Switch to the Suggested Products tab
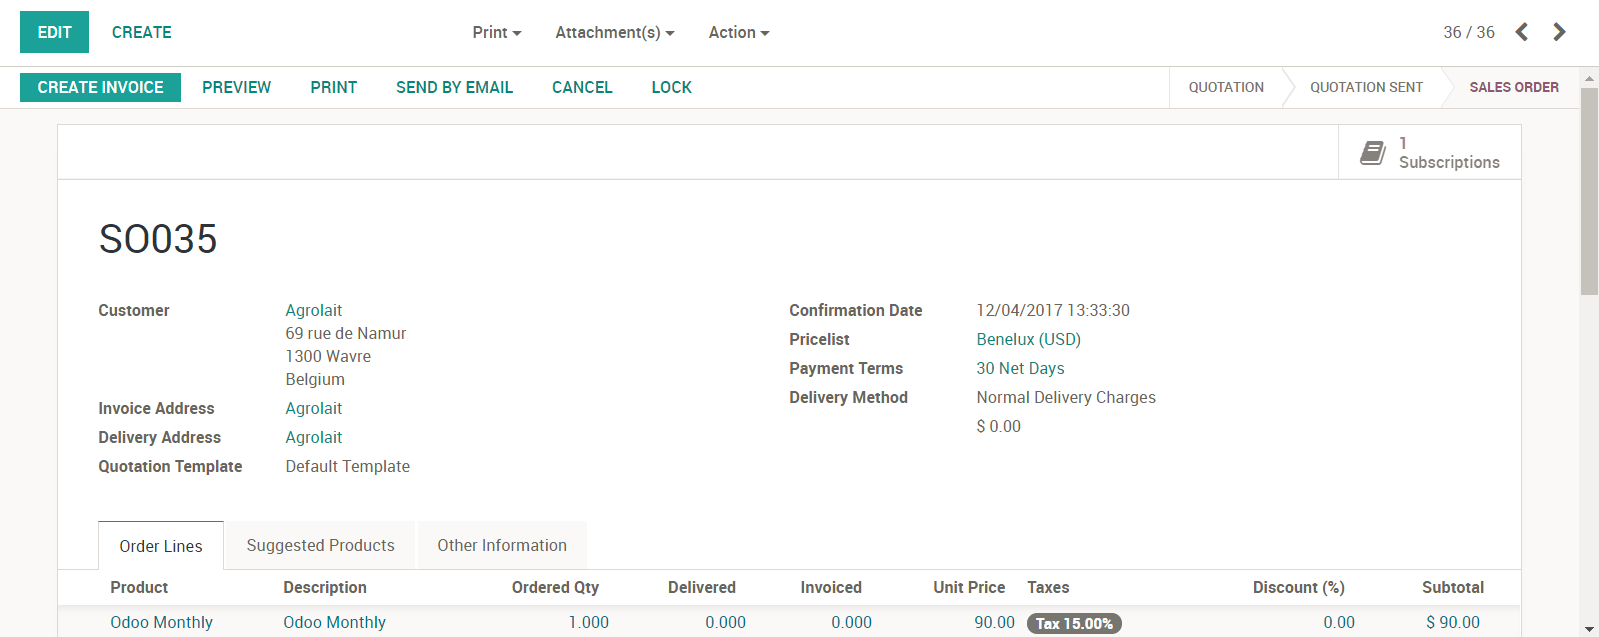The width and height of the screenshot is (1599, 637). tap(320, 545)
